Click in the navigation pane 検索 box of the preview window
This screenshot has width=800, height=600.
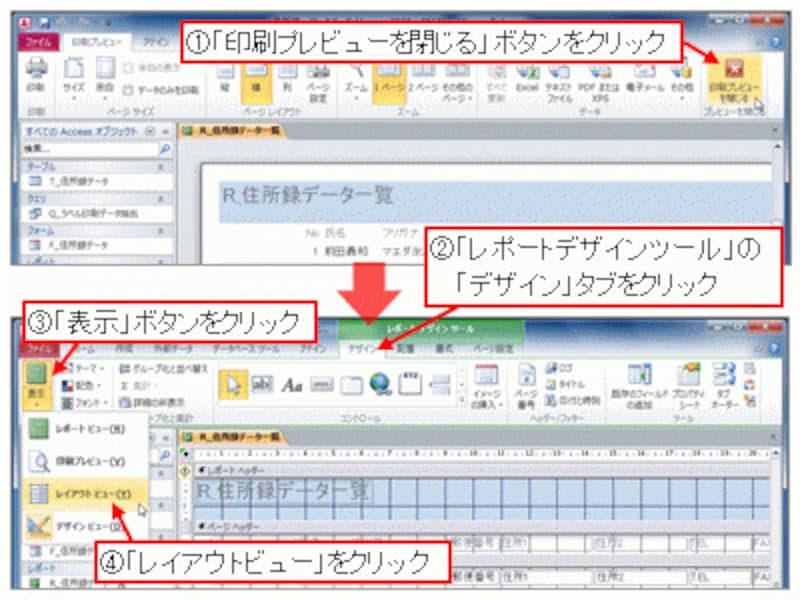90,149
